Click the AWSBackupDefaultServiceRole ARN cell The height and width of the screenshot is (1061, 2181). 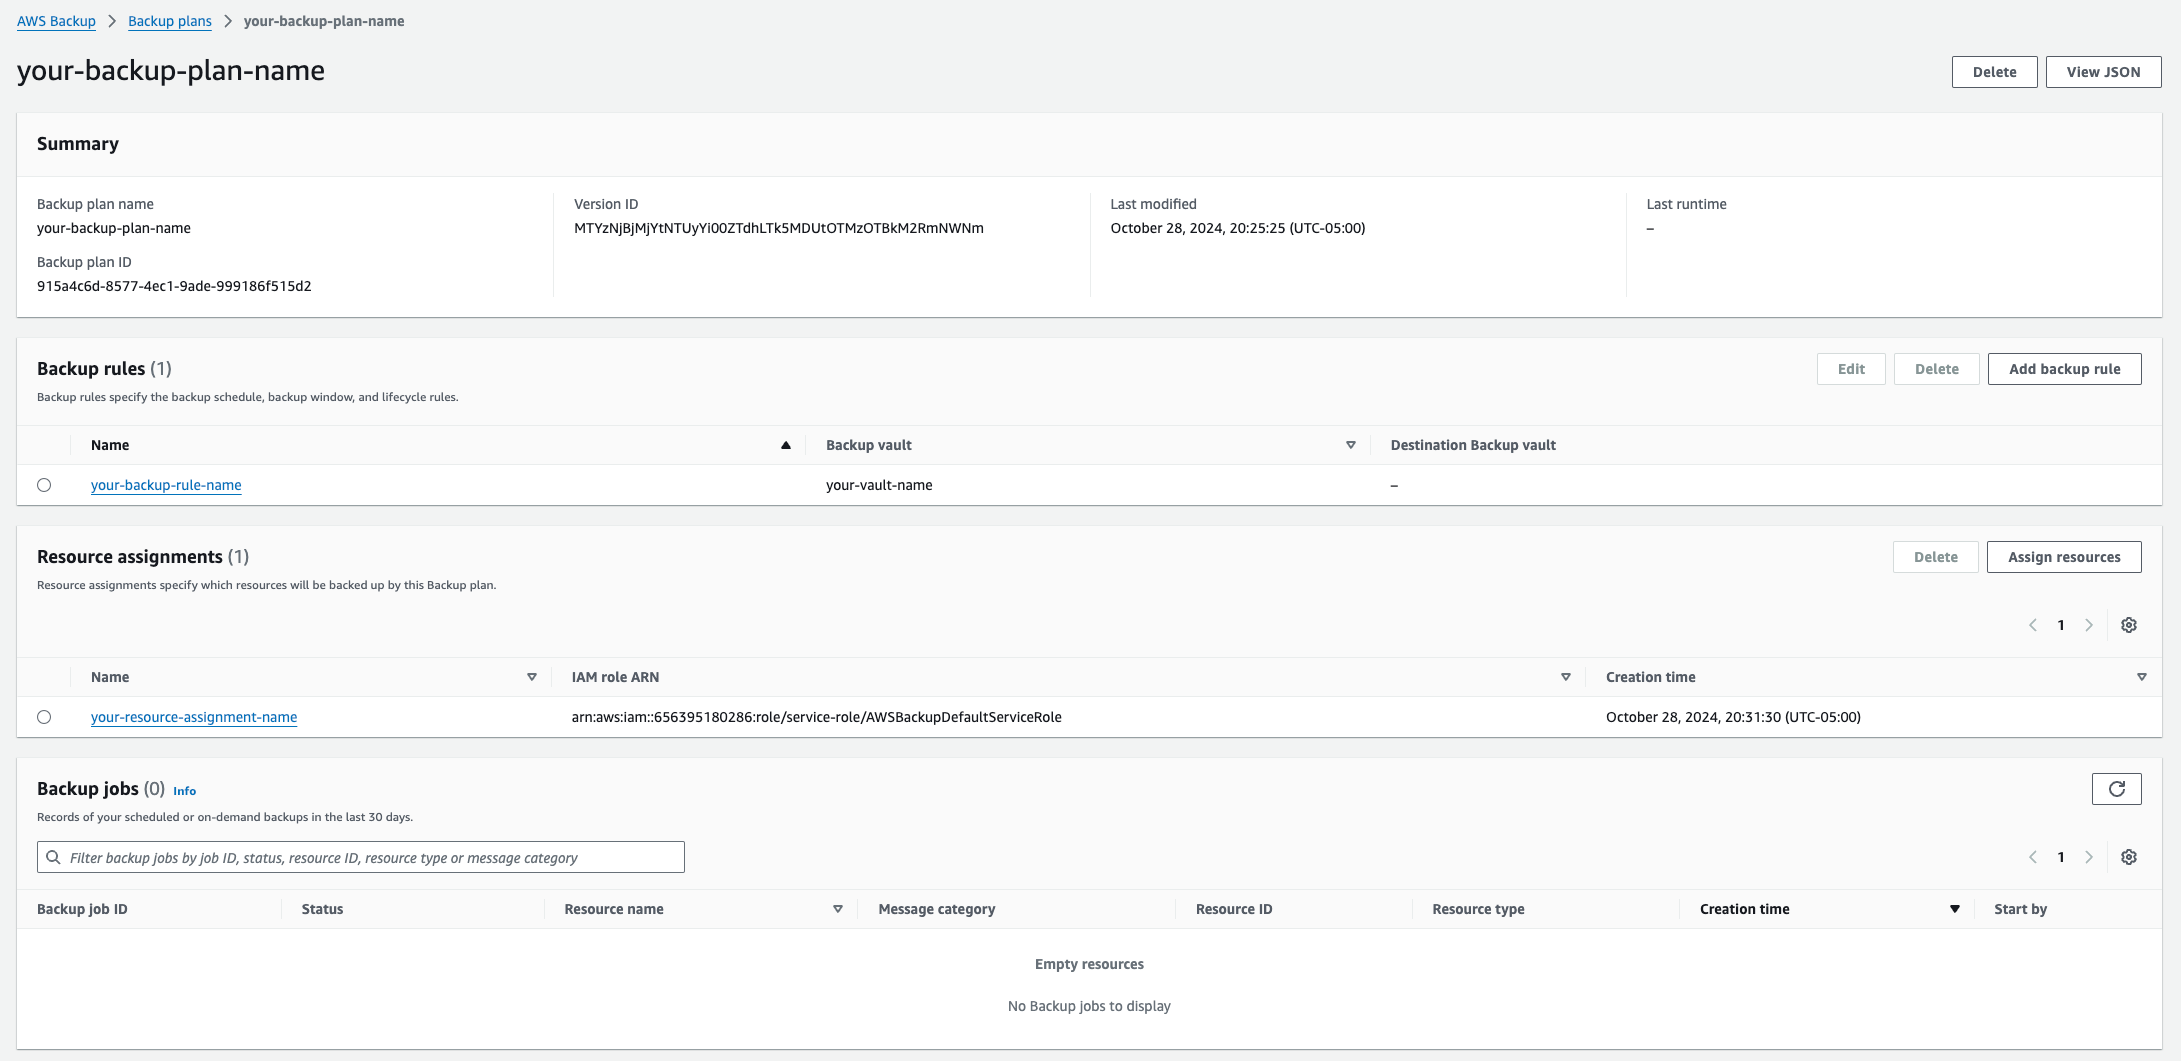pyautogui.click(x=817, y=717)
